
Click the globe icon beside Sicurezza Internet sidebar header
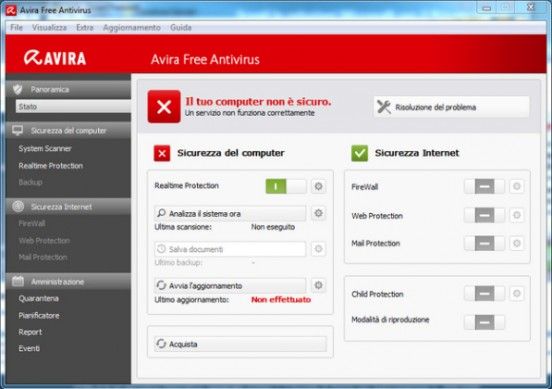point(18,207)
